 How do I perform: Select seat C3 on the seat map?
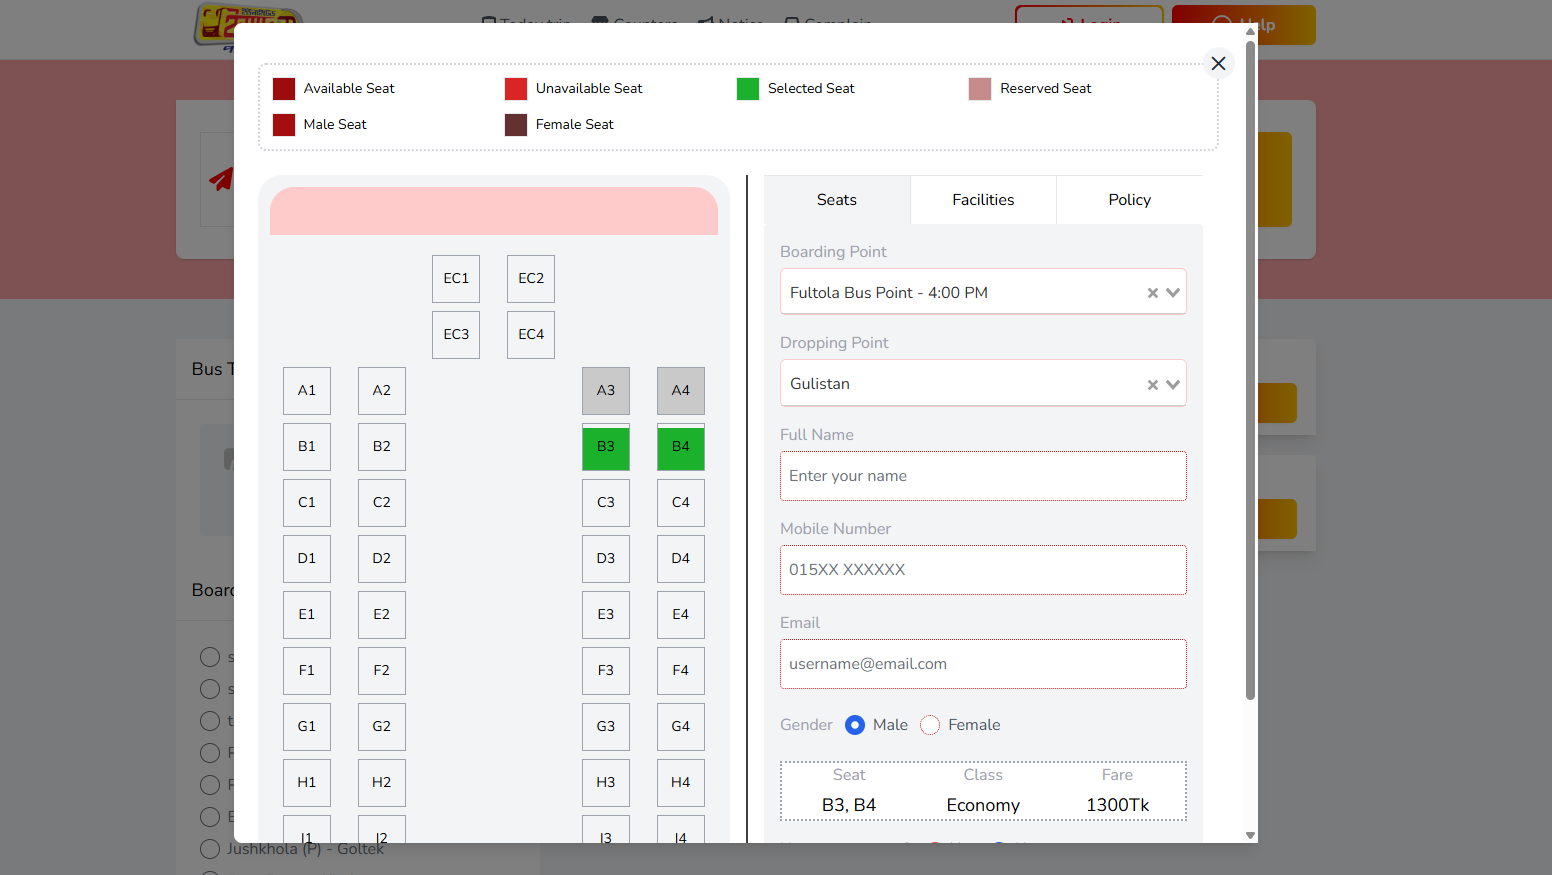(x=606, y=502)
